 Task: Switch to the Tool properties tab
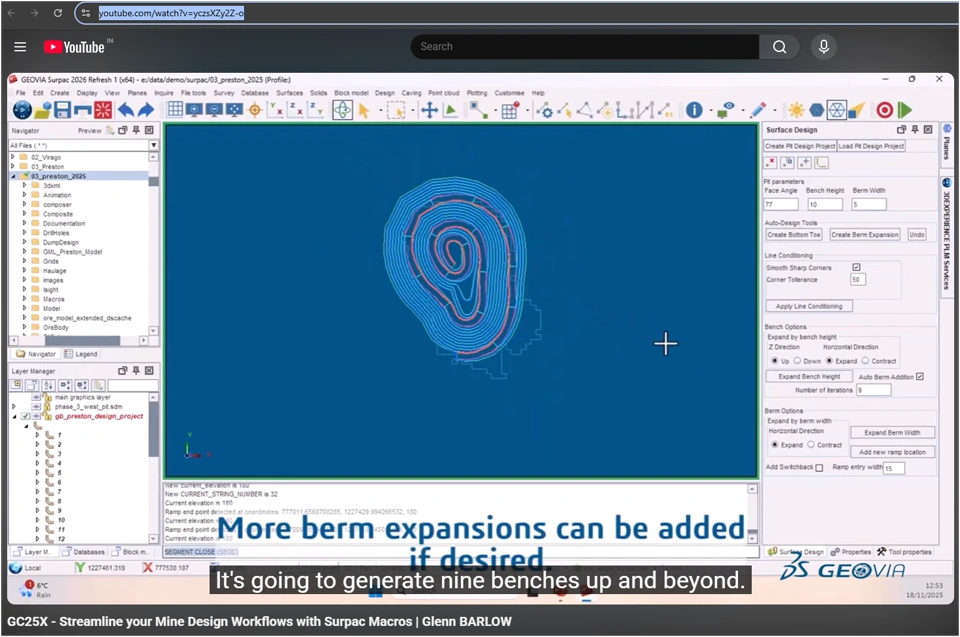point(904,552)
